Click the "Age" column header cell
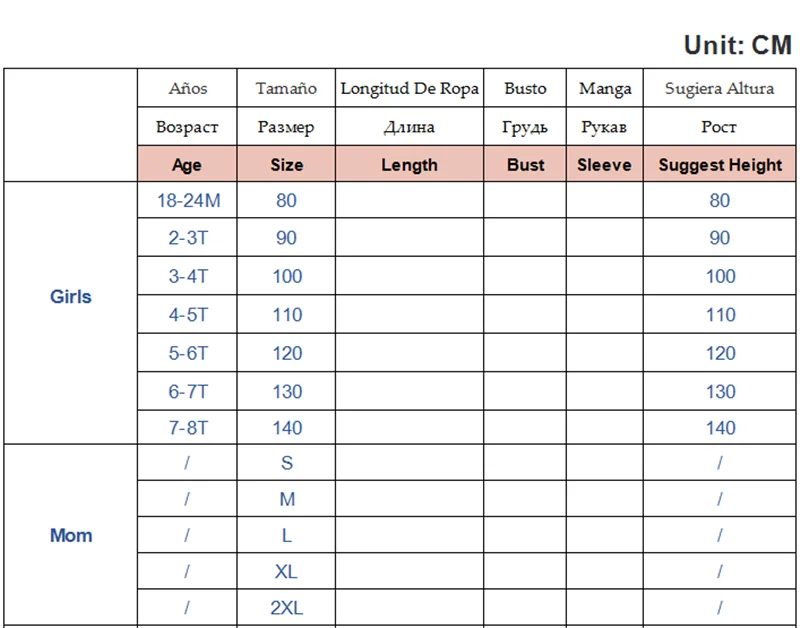Image resolution: width=800 pixels, height=628 pixels. [187, 165]
